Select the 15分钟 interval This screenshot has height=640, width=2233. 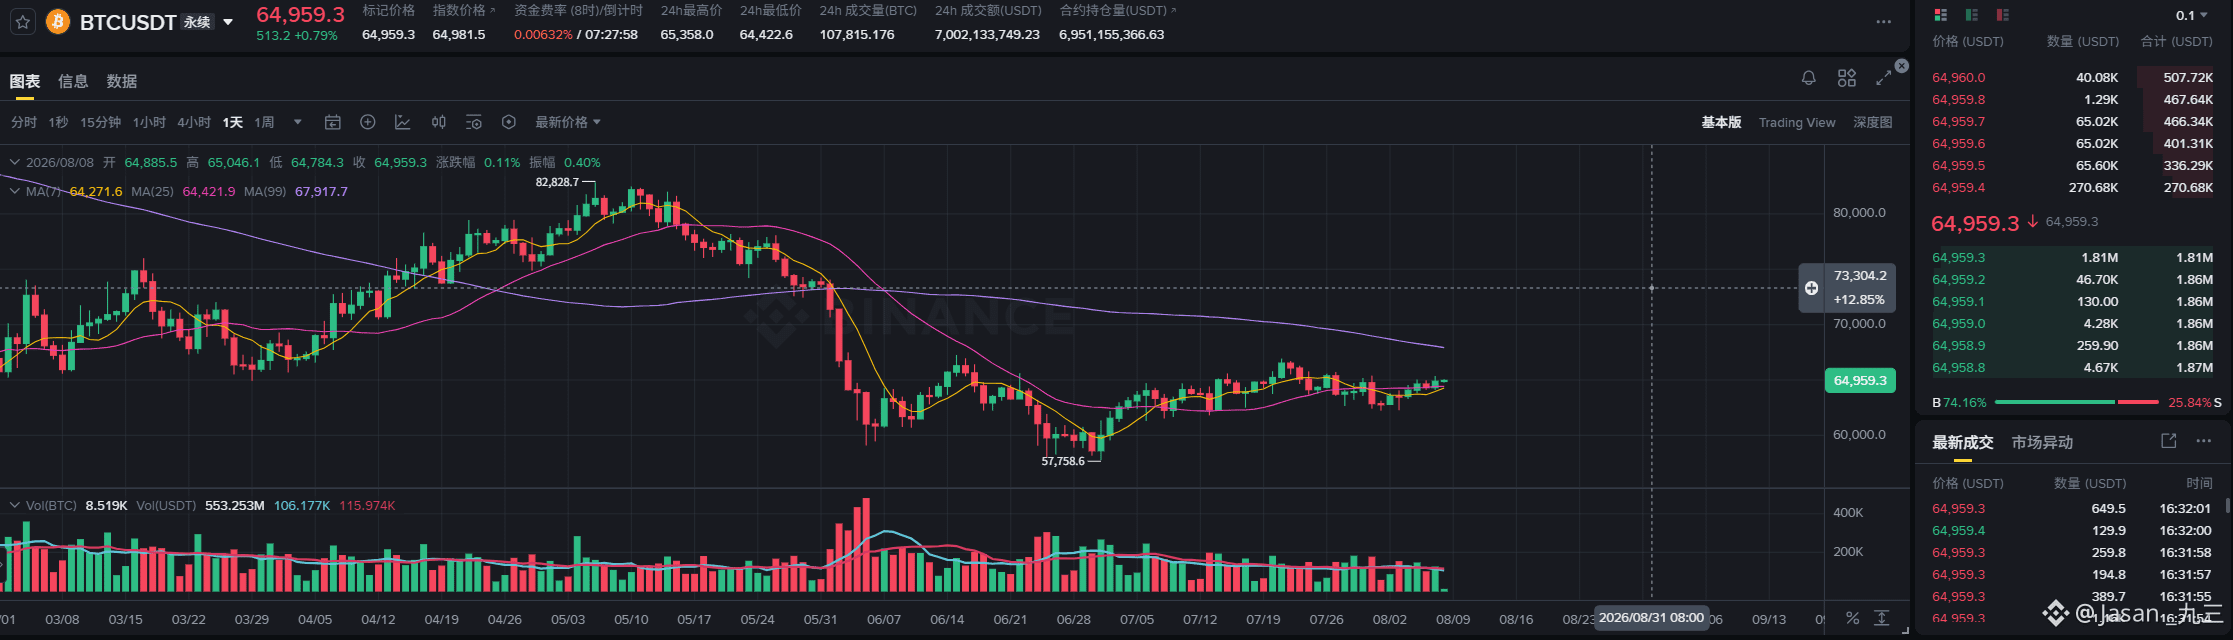100,122
